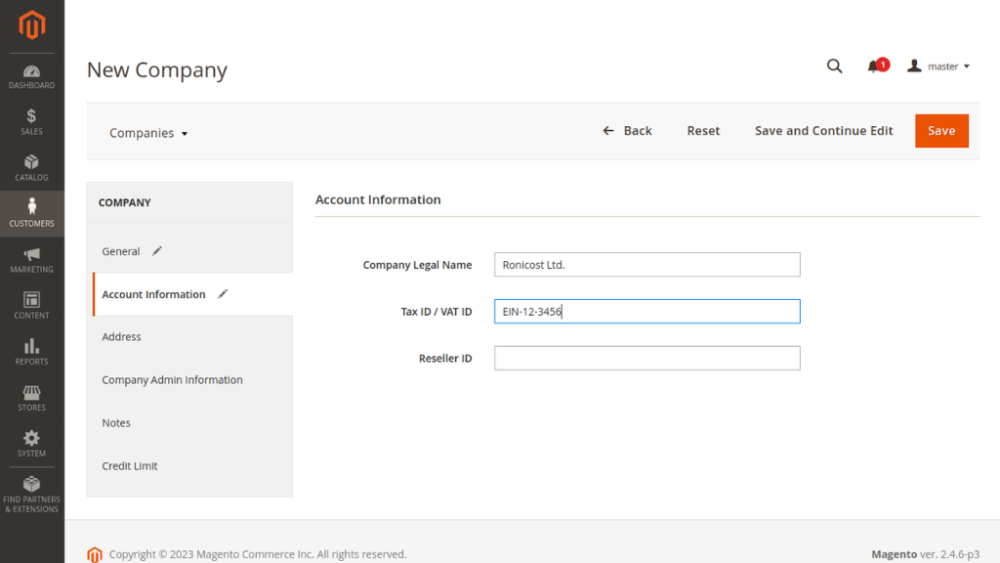
Task: Open the Catalog sidebar menu
Action: pos(32,168)
